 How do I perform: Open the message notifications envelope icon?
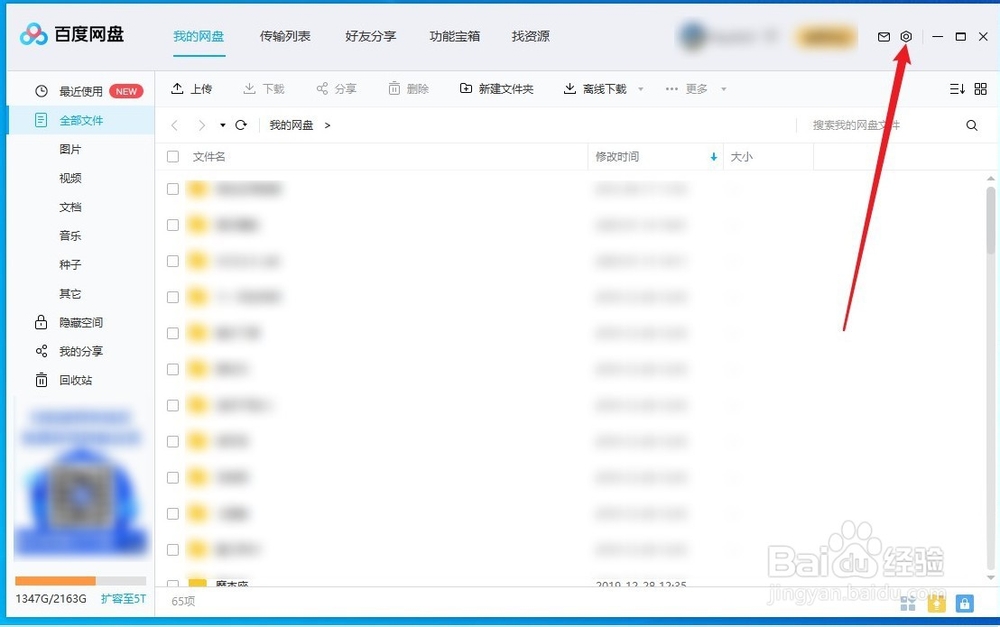pos(884,36)
